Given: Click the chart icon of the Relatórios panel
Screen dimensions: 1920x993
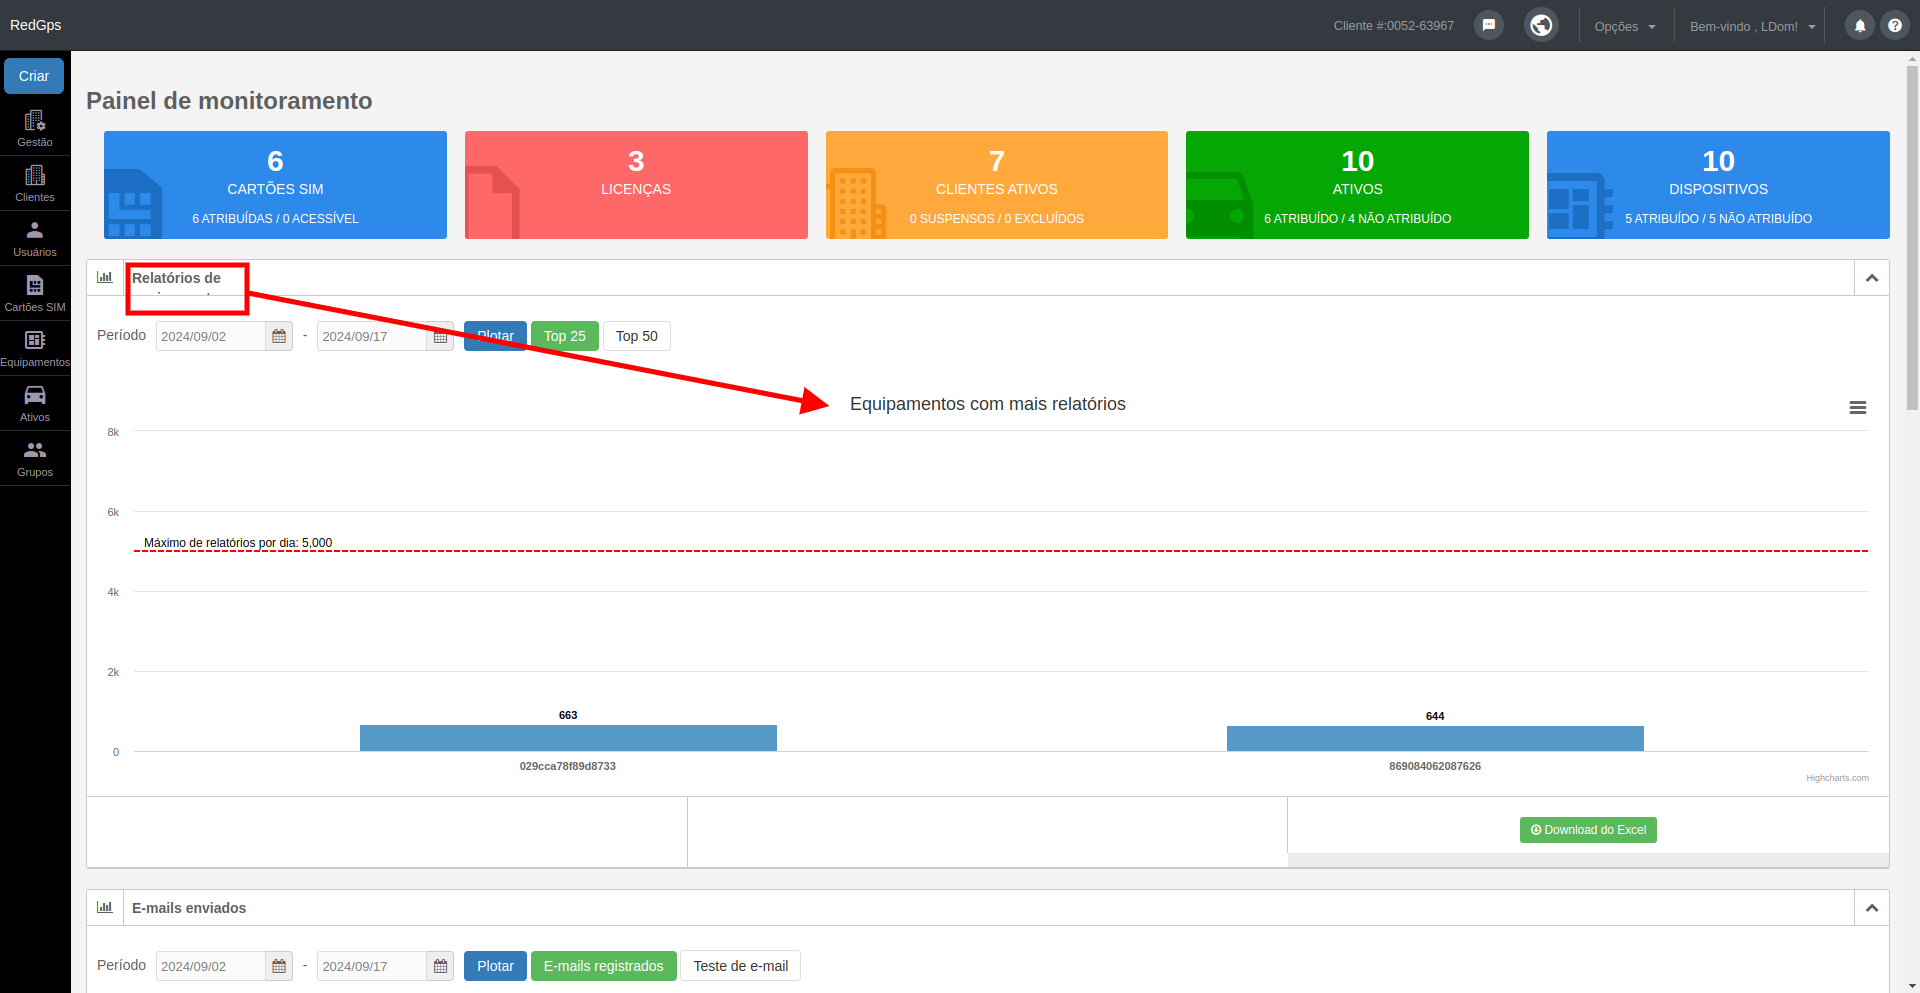Looking at the screenshot, I should (105, 277).
